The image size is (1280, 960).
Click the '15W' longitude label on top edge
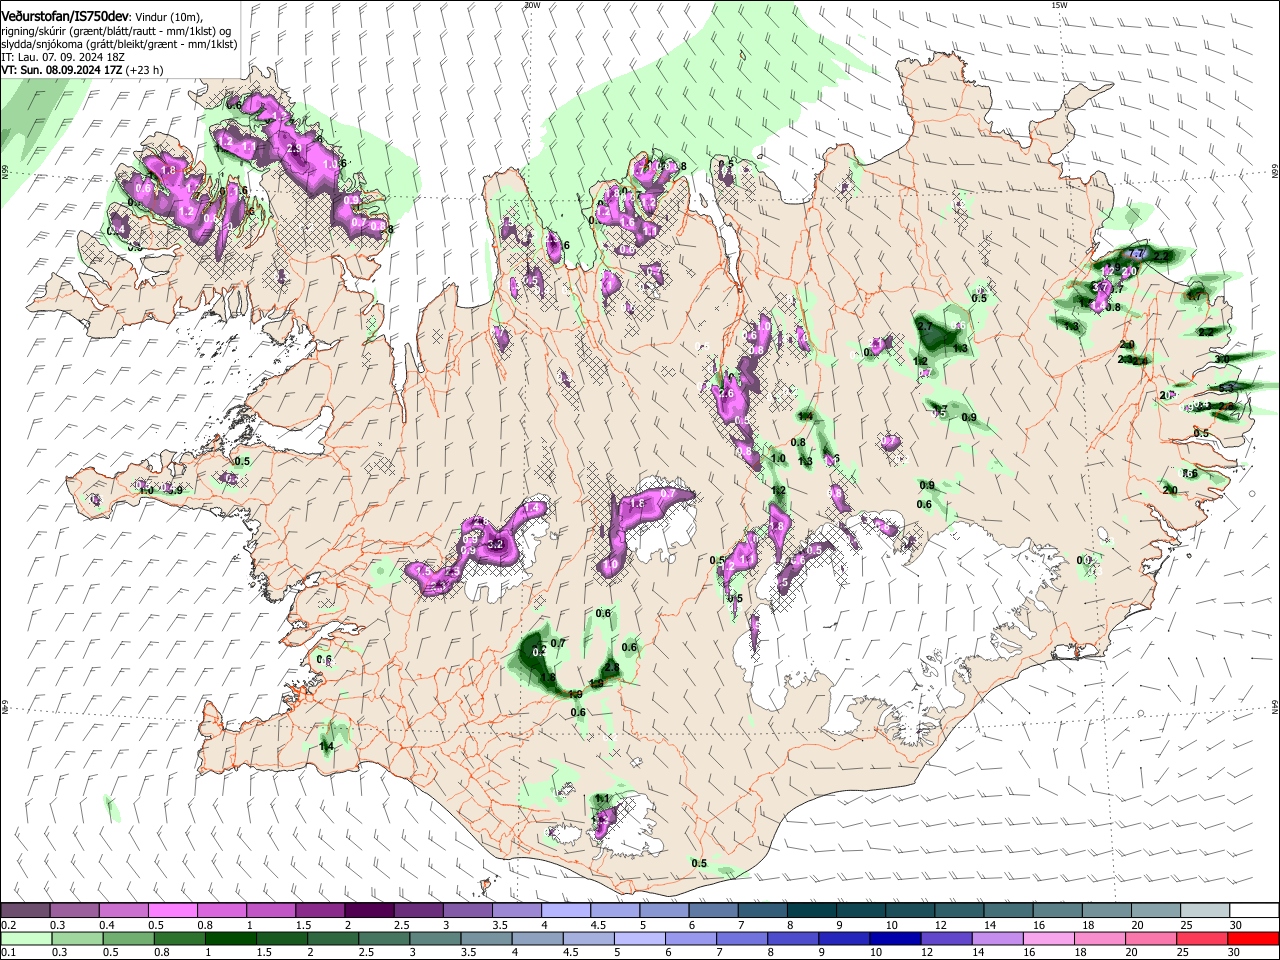(x=1059, y=5)
